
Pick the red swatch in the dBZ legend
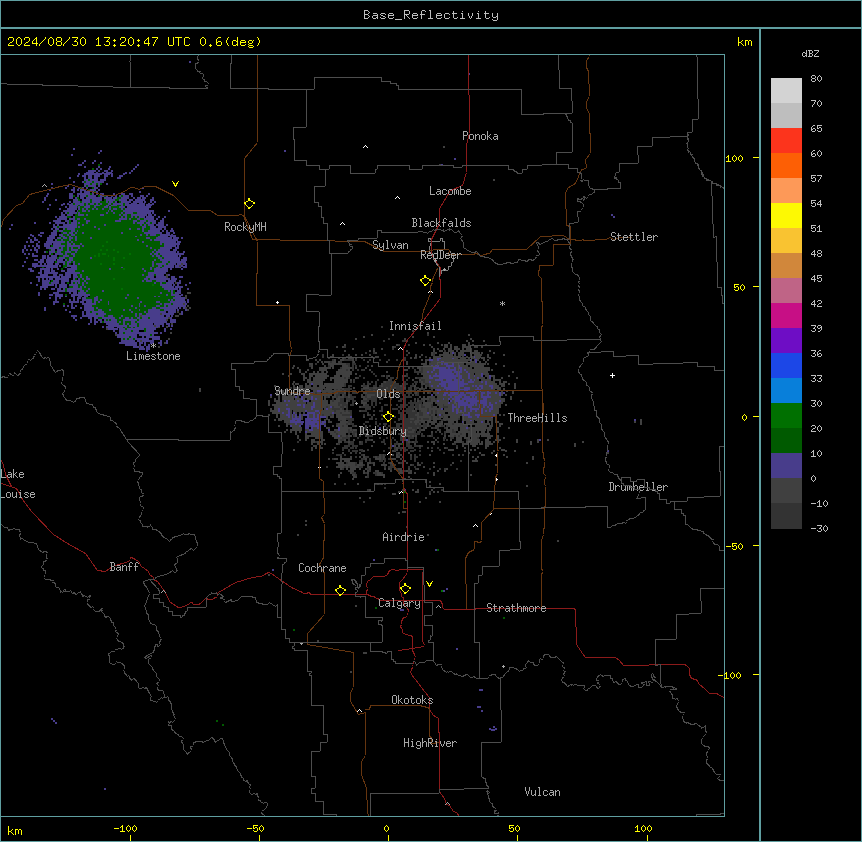[x=786, y=141]
